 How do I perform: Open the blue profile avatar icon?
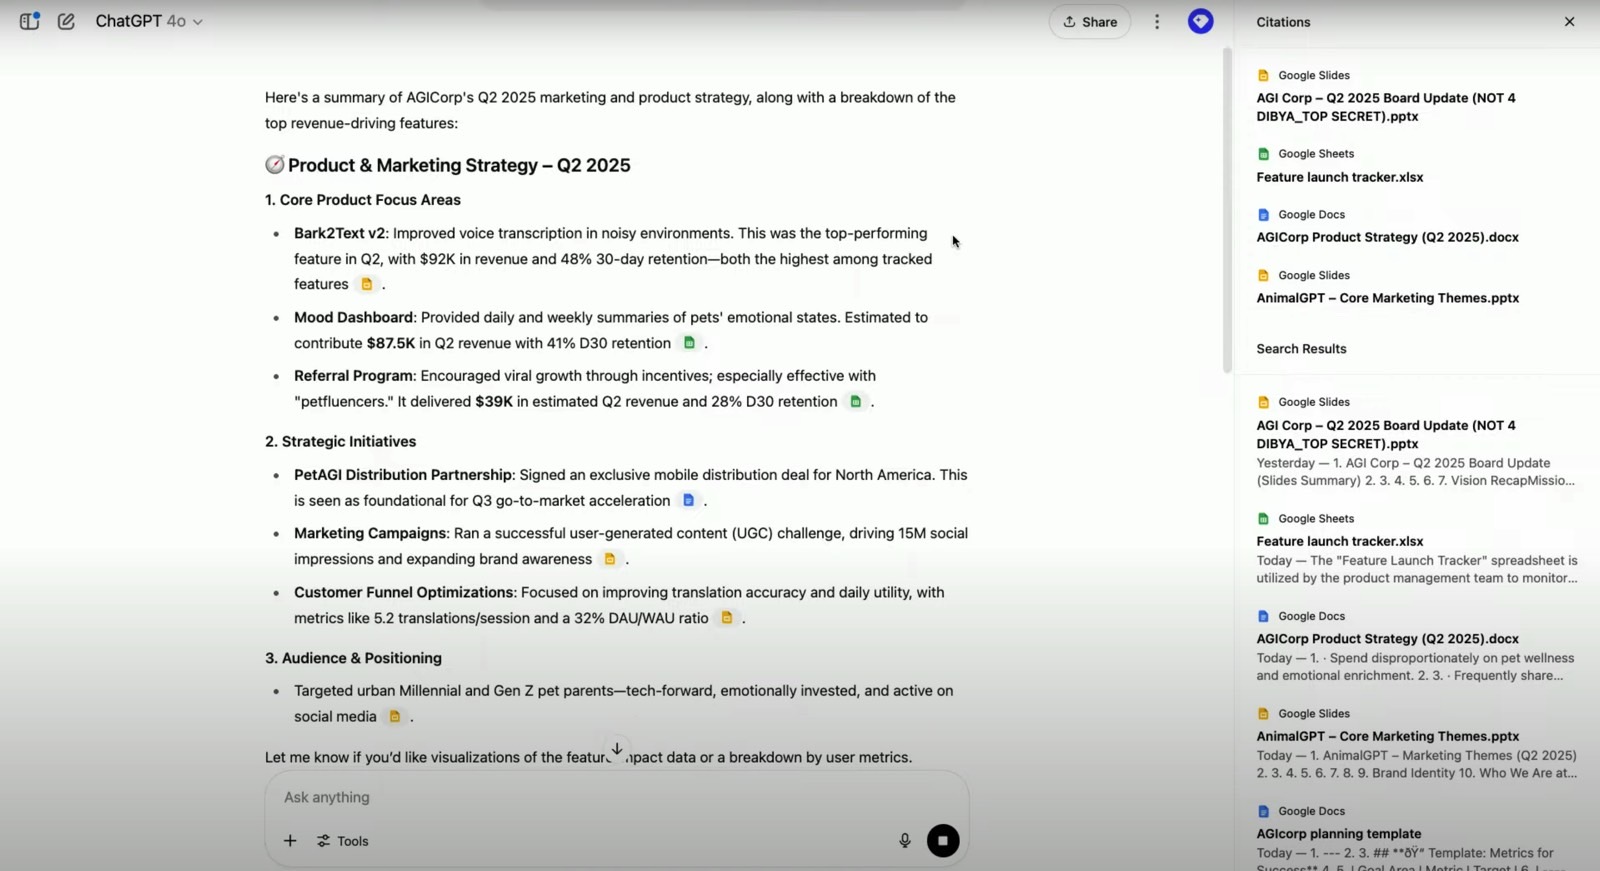pos(1200,21)
